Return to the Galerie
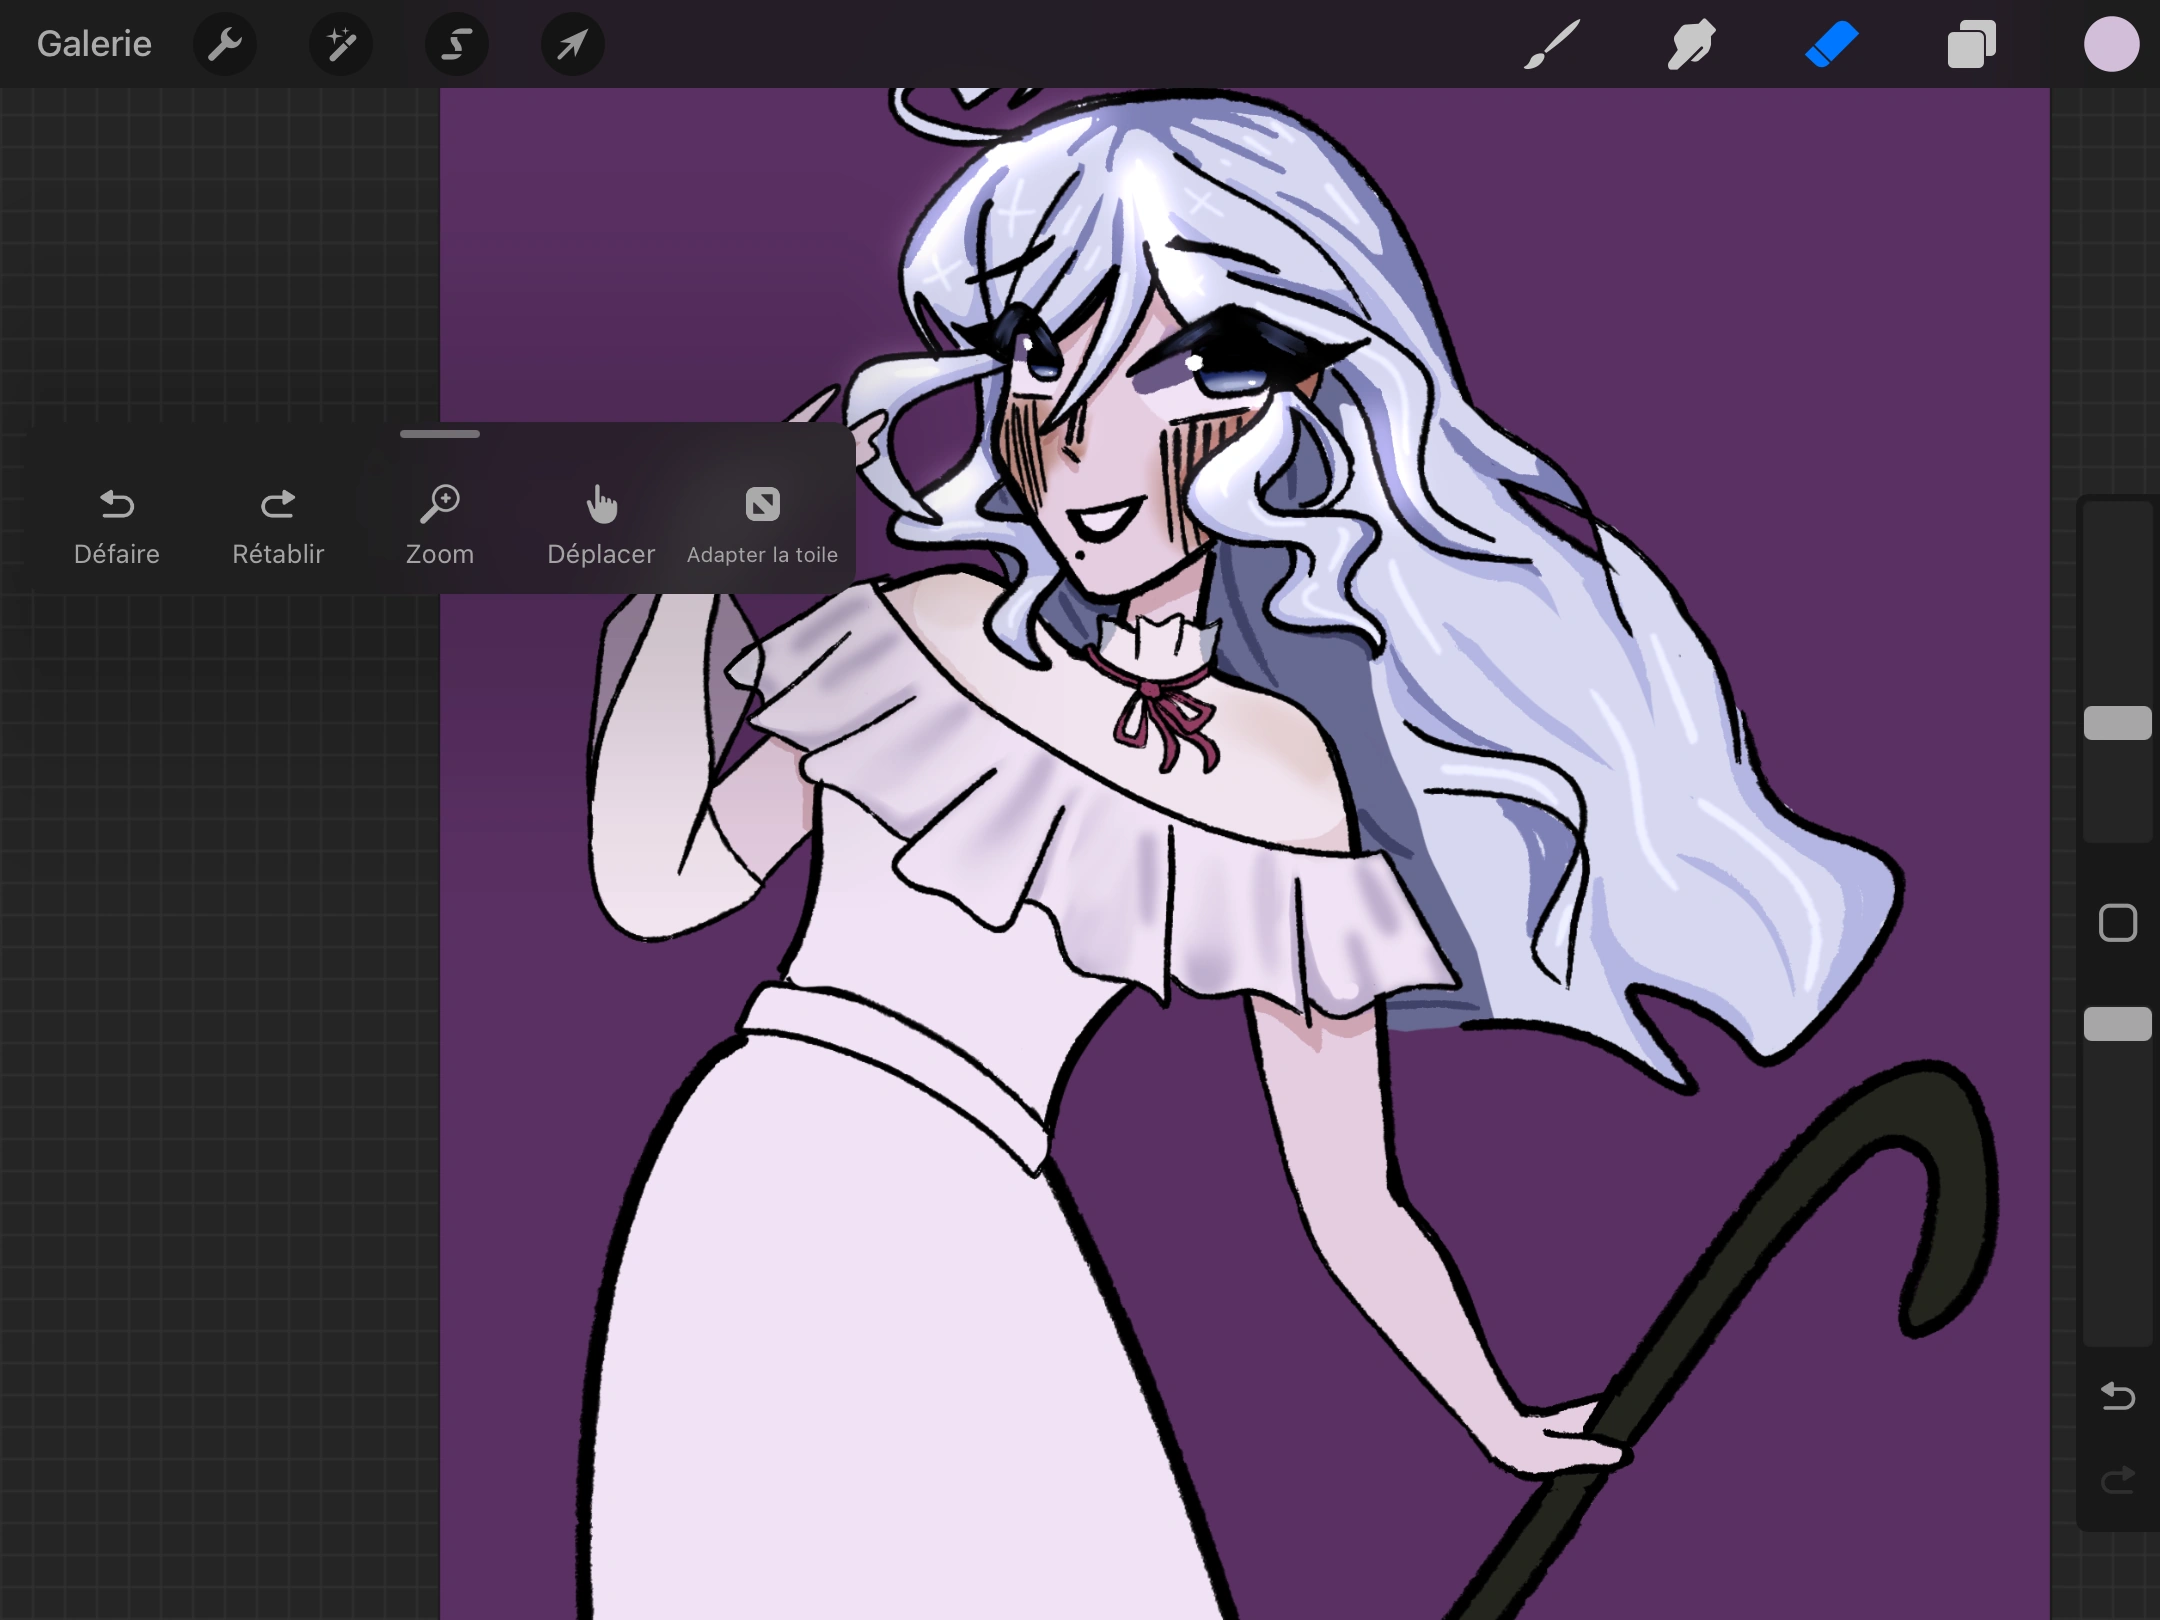2160x1620 pixels. (93, 43)
